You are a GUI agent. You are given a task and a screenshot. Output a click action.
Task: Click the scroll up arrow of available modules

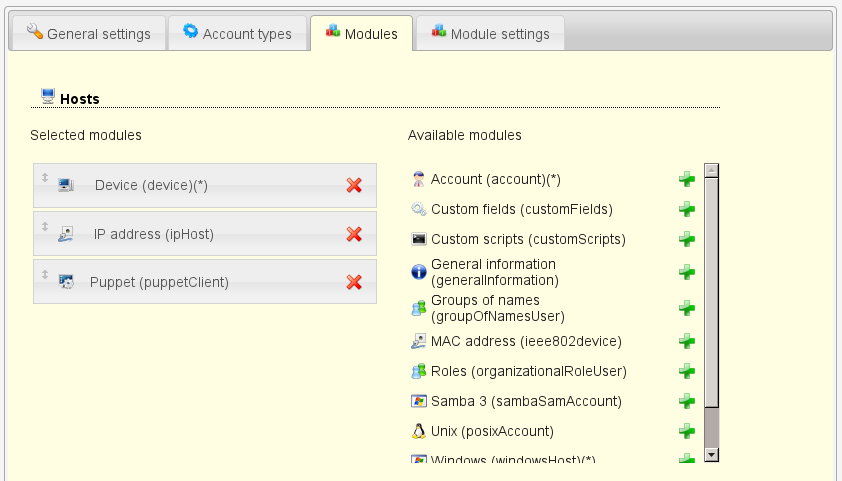tap(712, 171)
